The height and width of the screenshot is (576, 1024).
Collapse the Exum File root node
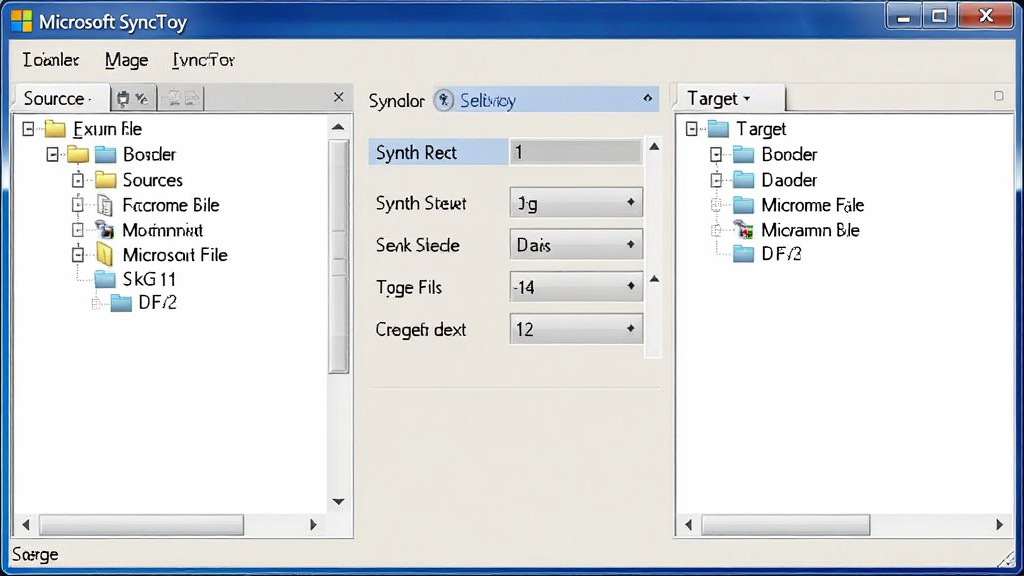28,129
